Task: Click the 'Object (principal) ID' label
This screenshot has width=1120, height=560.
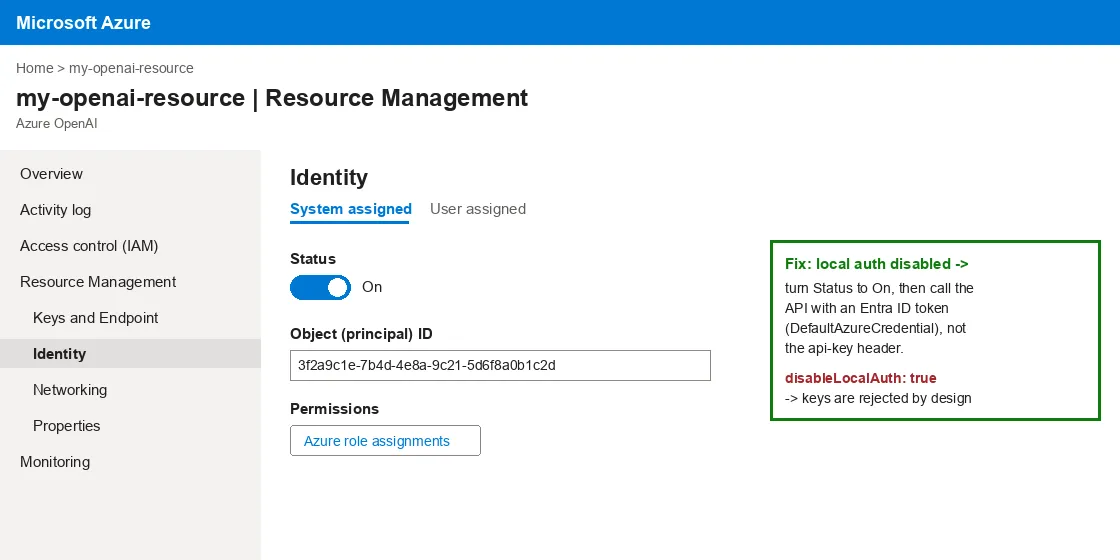Action: (361, 334)
